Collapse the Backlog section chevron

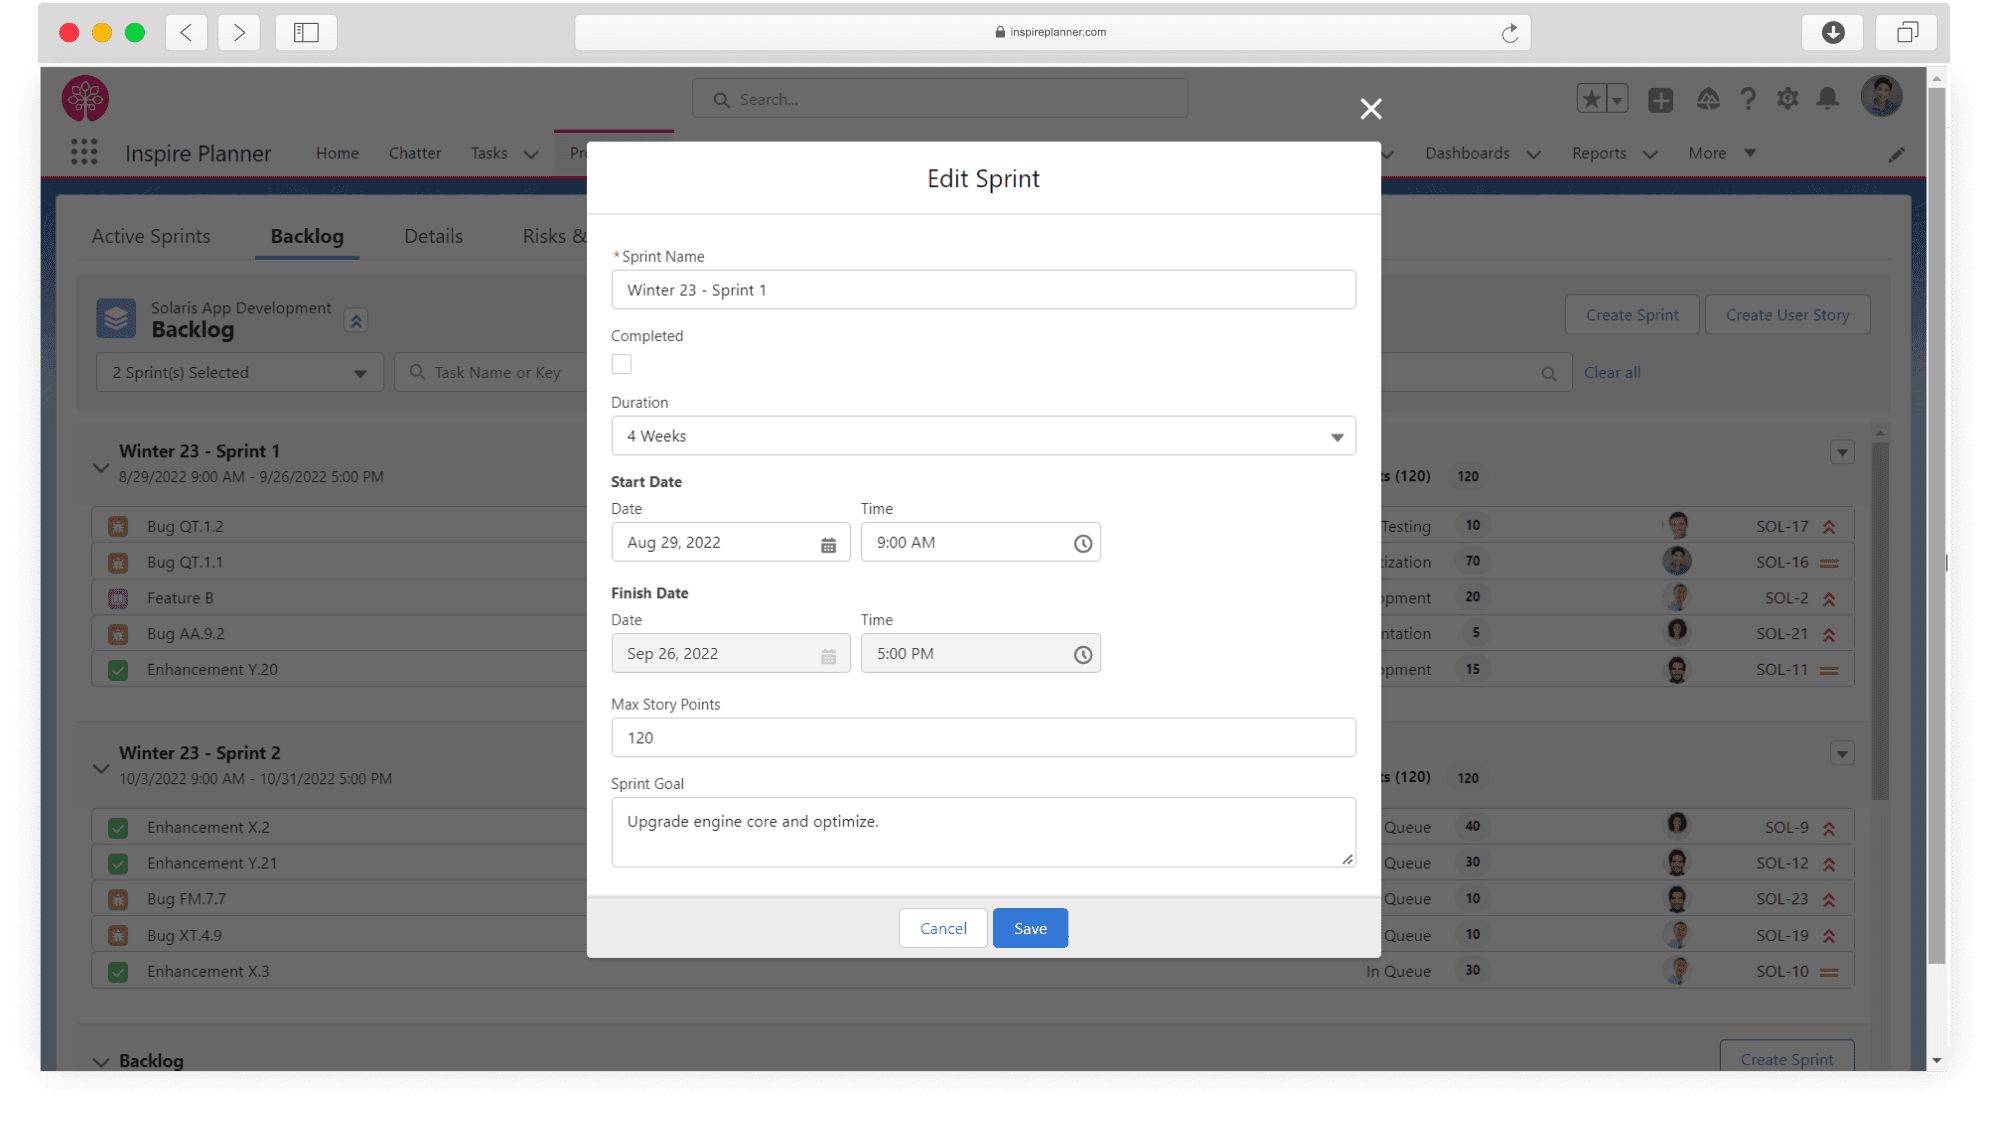(x=100, y=1062)
